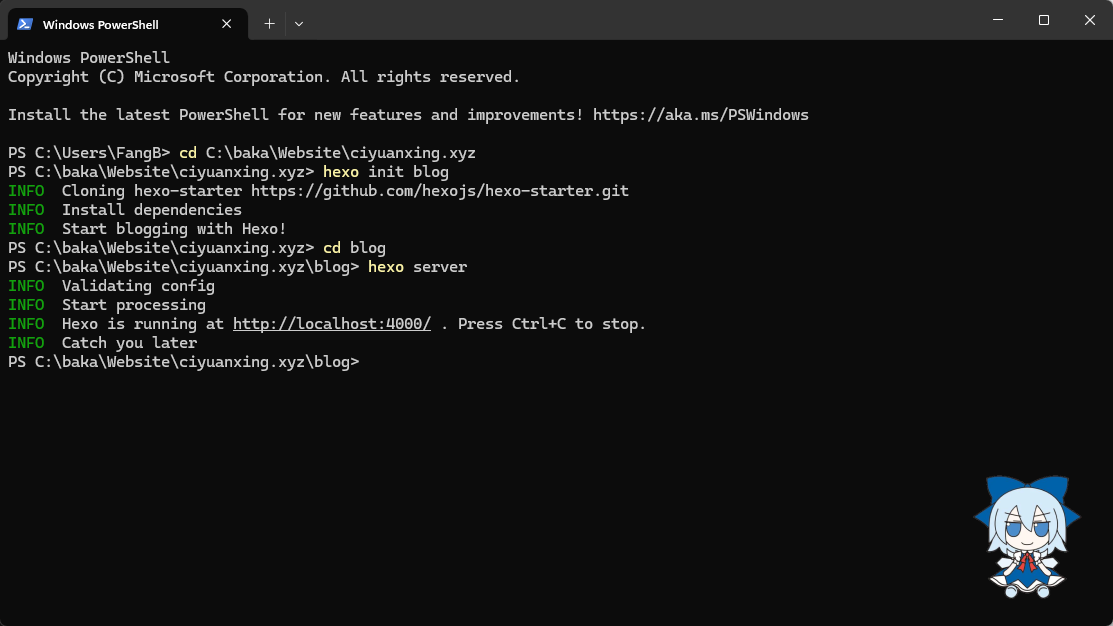Click the hexo-starter GitHub repository URL
Image resolution: width=1113 pixels, height=626 pixels.
point(440,191)
